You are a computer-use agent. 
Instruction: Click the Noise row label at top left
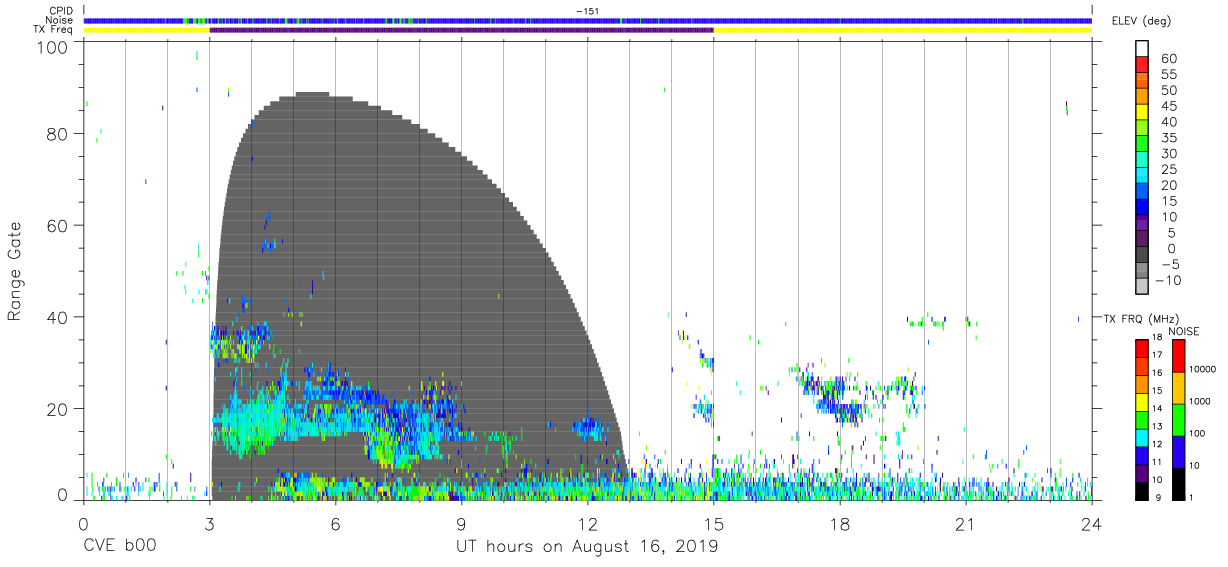60,20
